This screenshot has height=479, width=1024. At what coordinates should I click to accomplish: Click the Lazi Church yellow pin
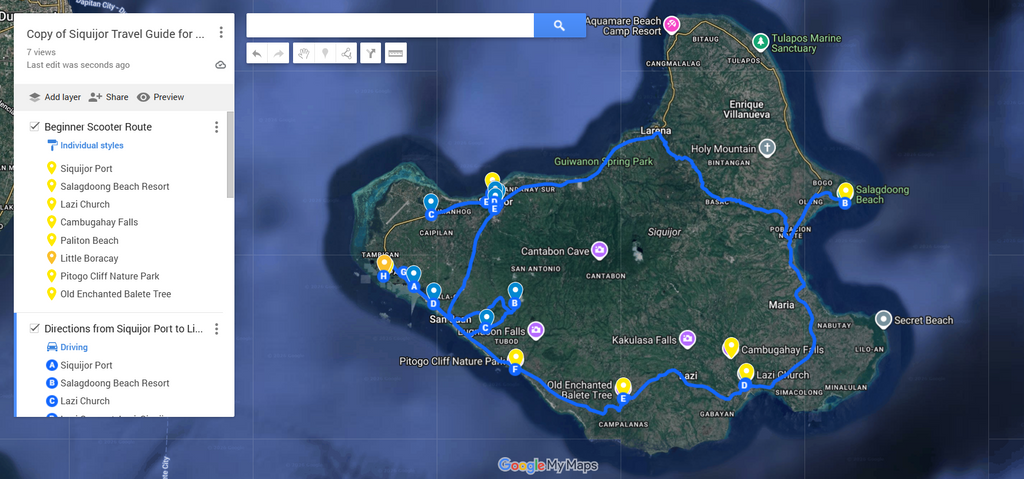[746, 372]
